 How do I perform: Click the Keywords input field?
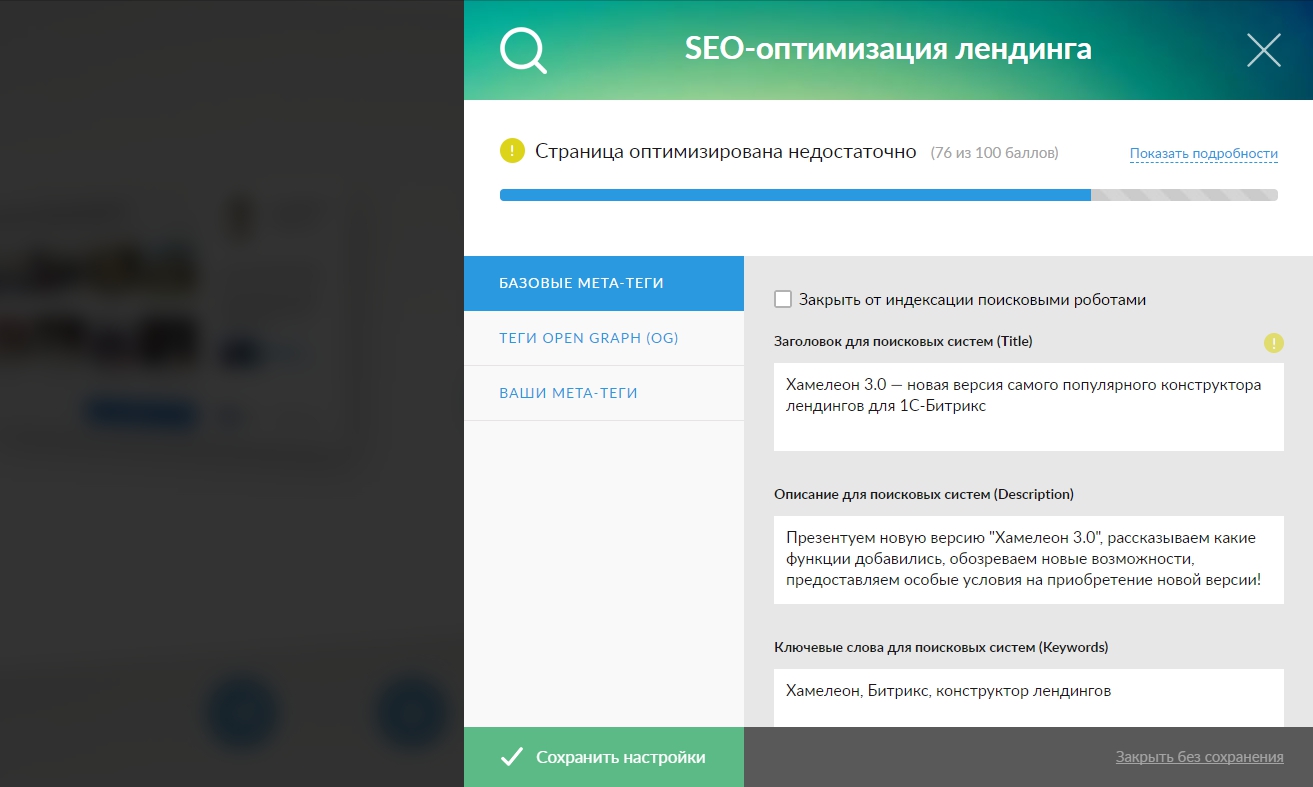pos(1028,697)
